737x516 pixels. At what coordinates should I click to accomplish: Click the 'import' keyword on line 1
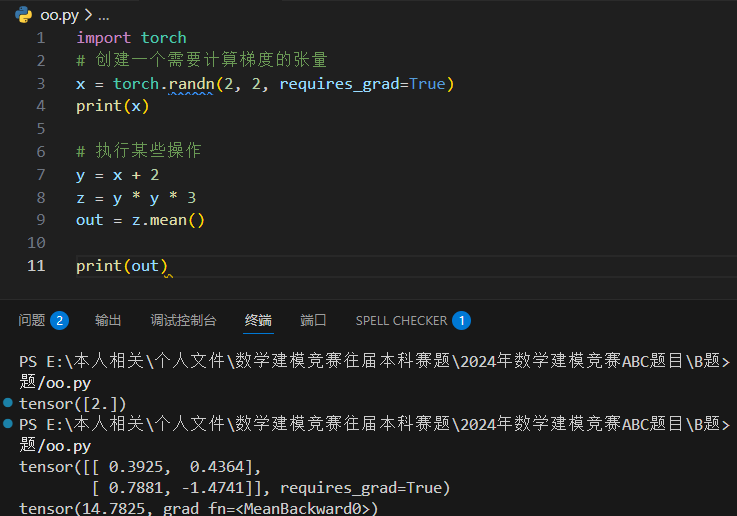[x=103, y=38]
